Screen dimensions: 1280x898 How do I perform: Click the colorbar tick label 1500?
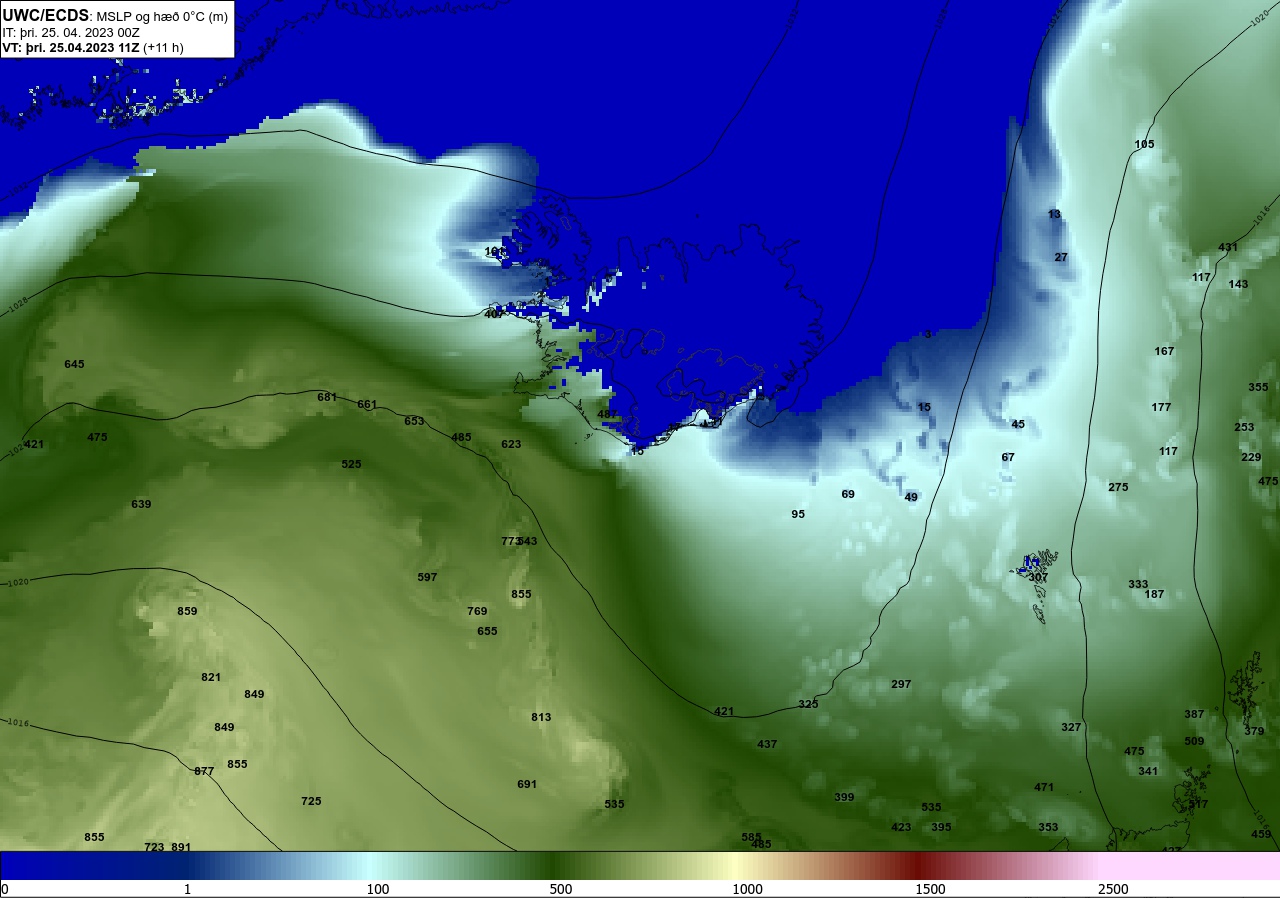(930, 889)
